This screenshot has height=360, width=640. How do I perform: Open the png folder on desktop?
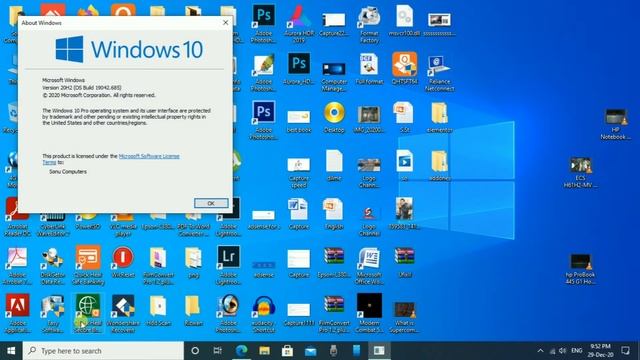193,262
